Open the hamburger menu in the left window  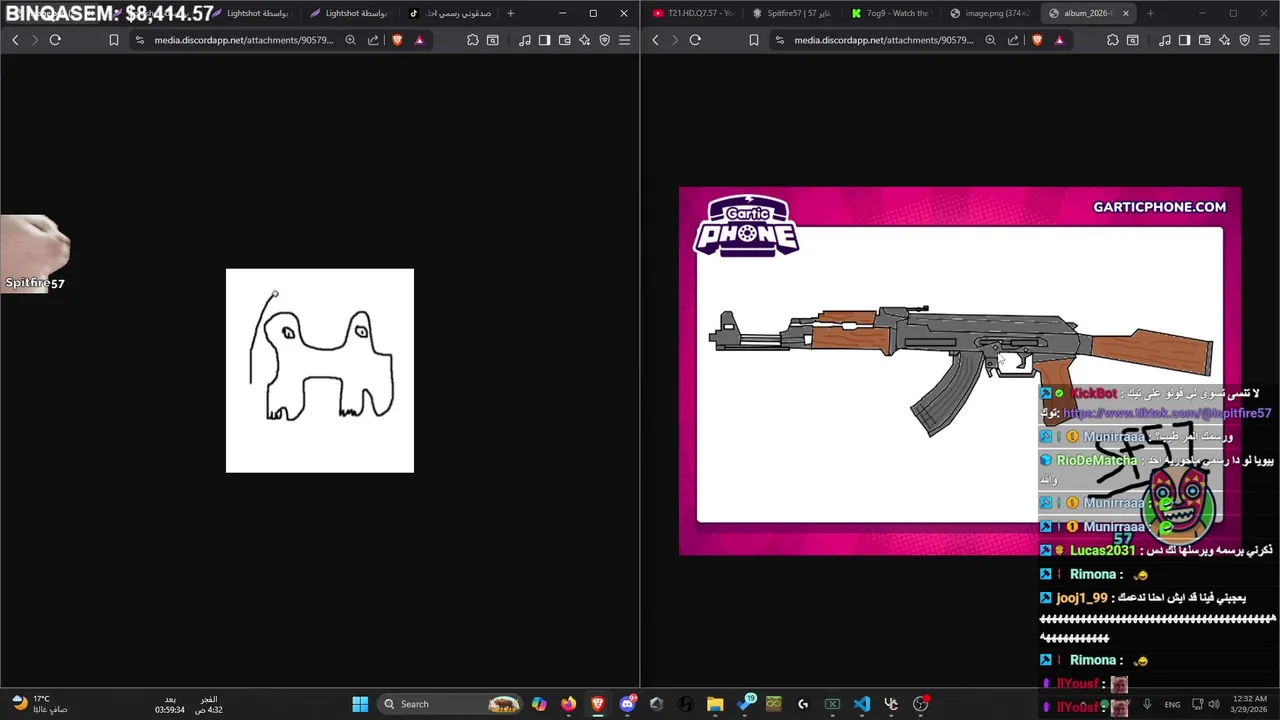click(x=625, y=40)
